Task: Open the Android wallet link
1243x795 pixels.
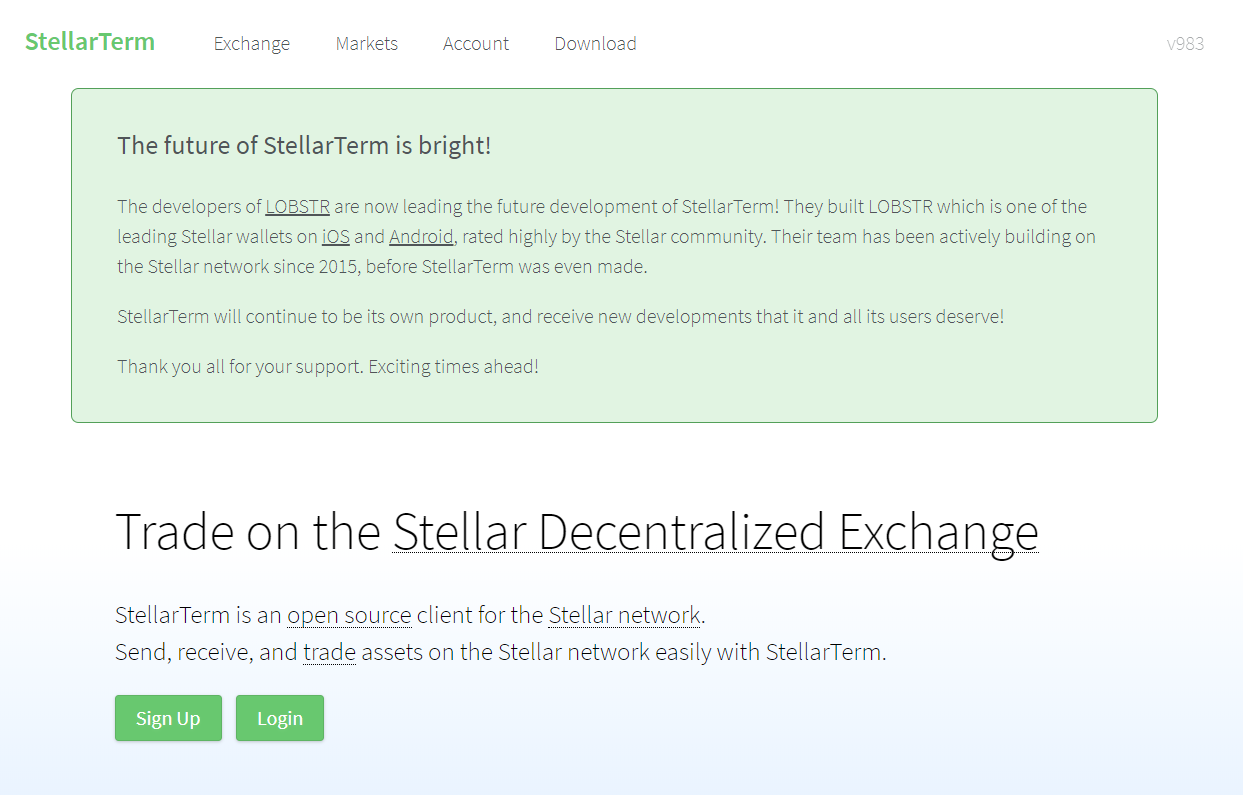Action: [x=421, y=237]
